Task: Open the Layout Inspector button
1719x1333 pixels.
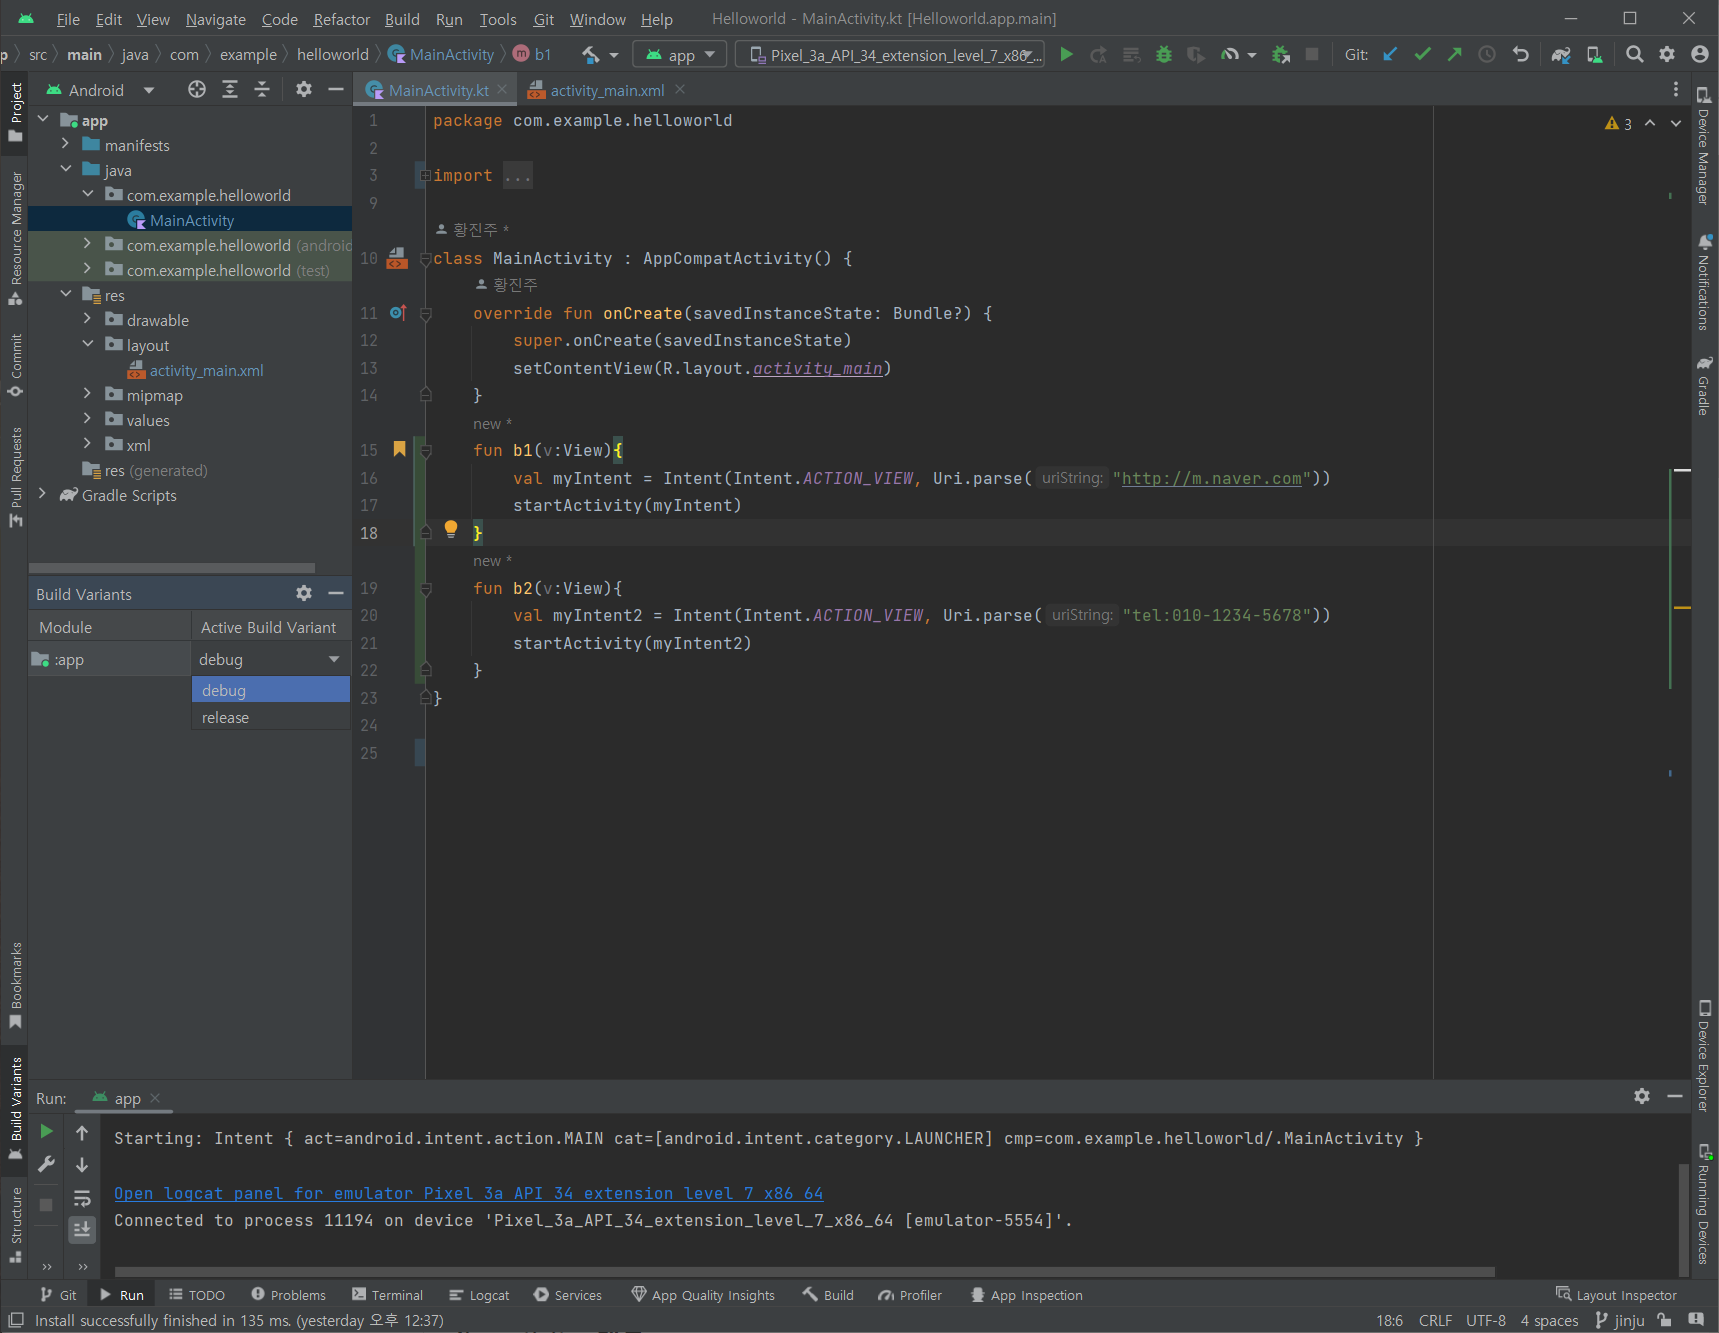Action: 1616,1295
